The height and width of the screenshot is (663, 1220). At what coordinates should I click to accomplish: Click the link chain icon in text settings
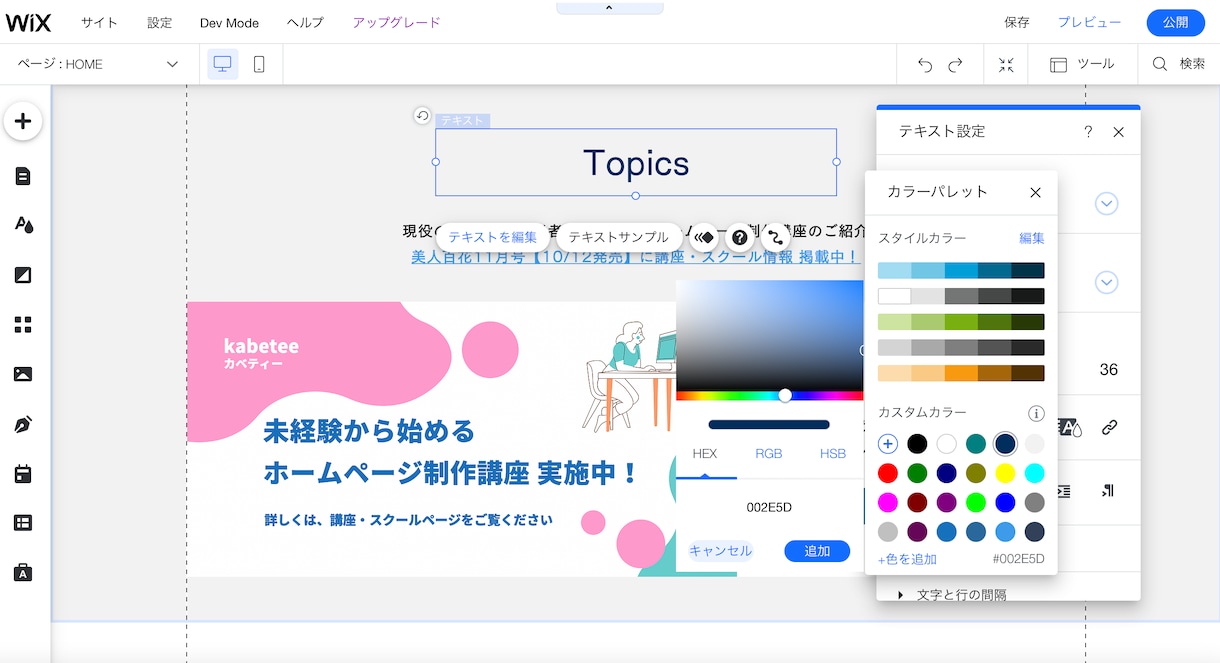pyautogui.click(x=1109, y=428)
